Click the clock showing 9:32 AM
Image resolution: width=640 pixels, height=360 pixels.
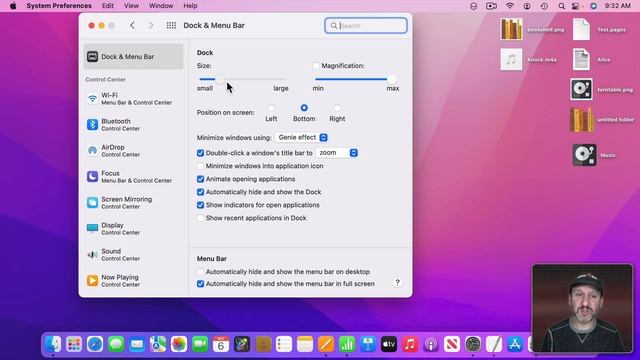[618, 6]
